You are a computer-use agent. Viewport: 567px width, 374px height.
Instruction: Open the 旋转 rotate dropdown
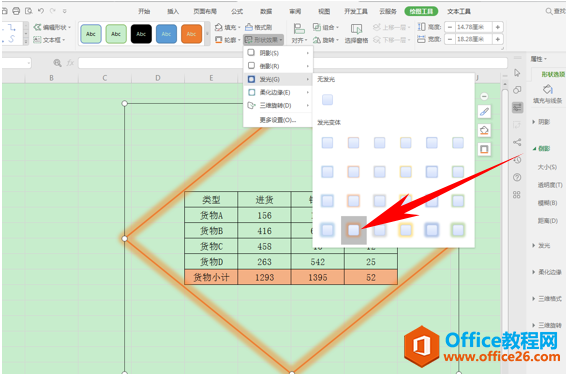(326, 40)
